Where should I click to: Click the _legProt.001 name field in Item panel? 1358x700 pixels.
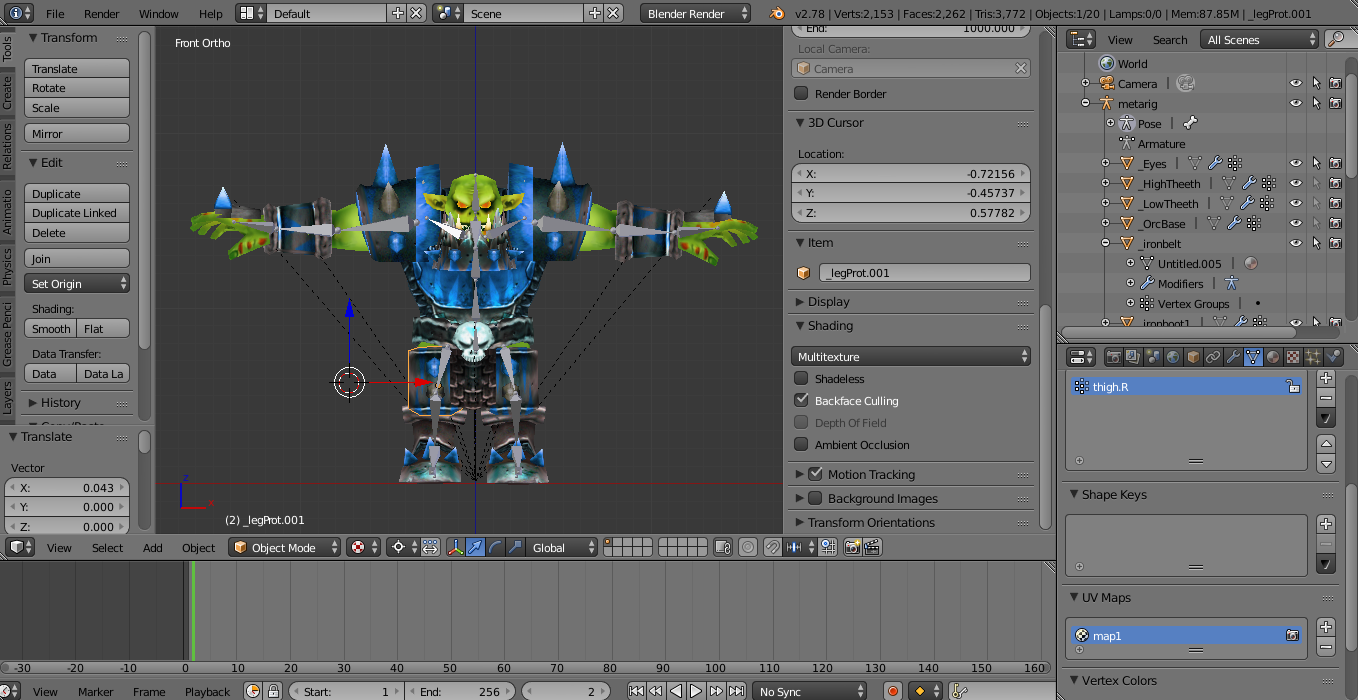pos(924,272)
